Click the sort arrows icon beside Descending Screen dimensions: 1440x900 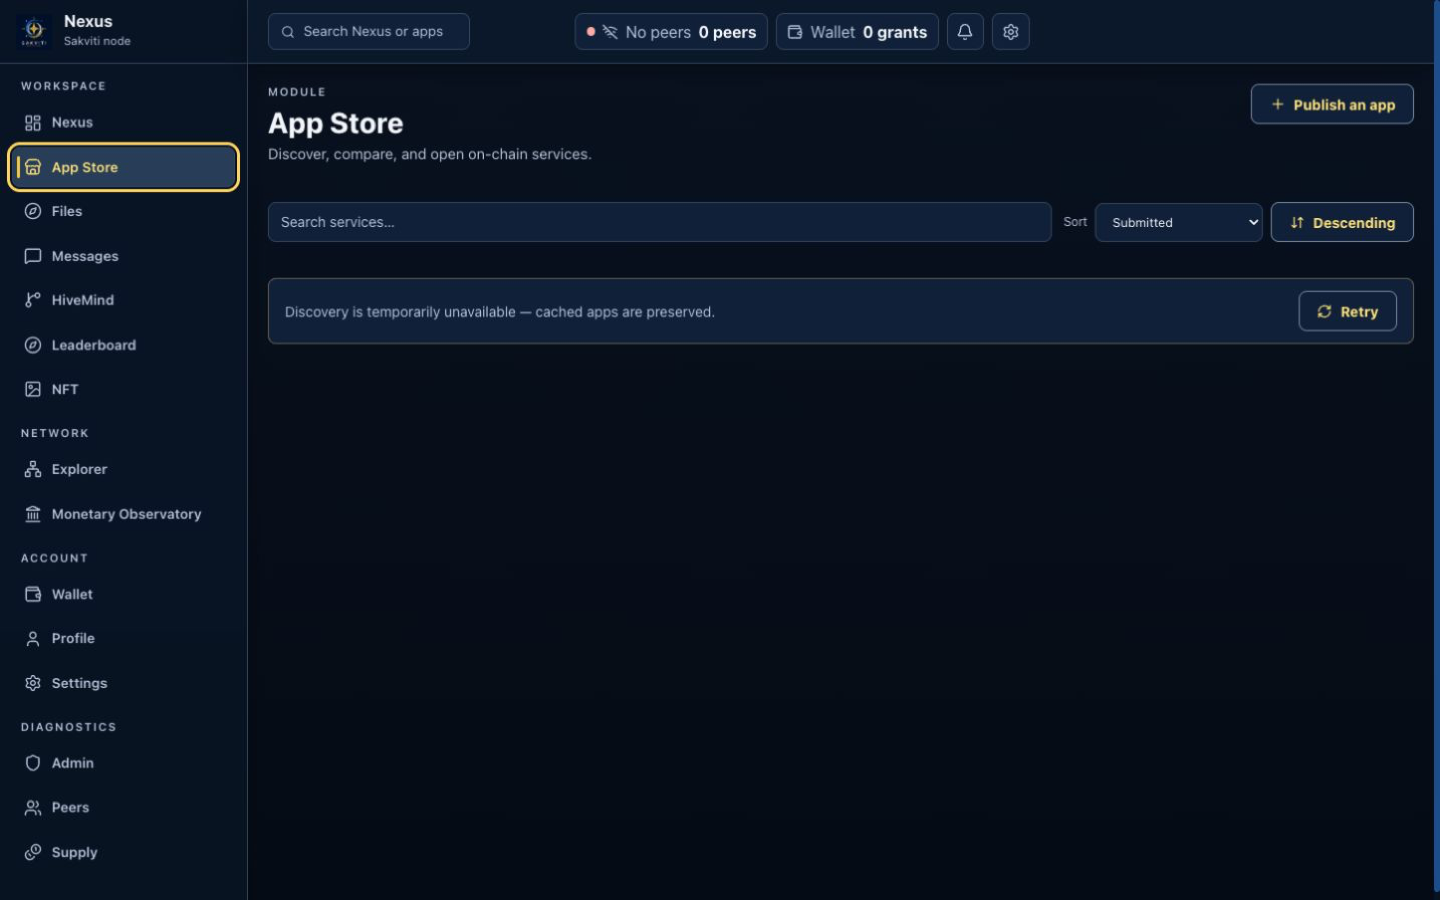pyautogui.click(x=1297, y=223)
